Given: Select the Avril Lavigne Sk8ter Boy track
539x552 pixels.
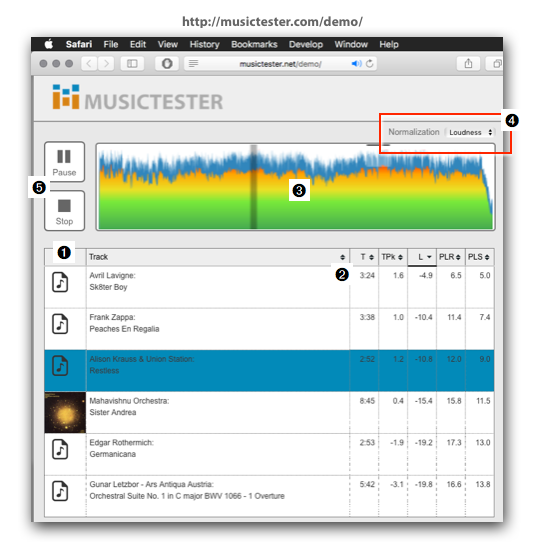Looking at the screenshot, I should [269, 287].
